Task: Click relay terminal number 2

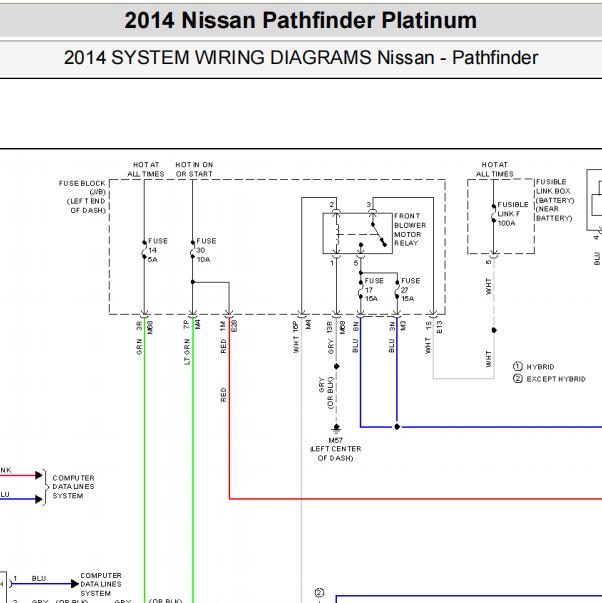Action: click(332, 205)
